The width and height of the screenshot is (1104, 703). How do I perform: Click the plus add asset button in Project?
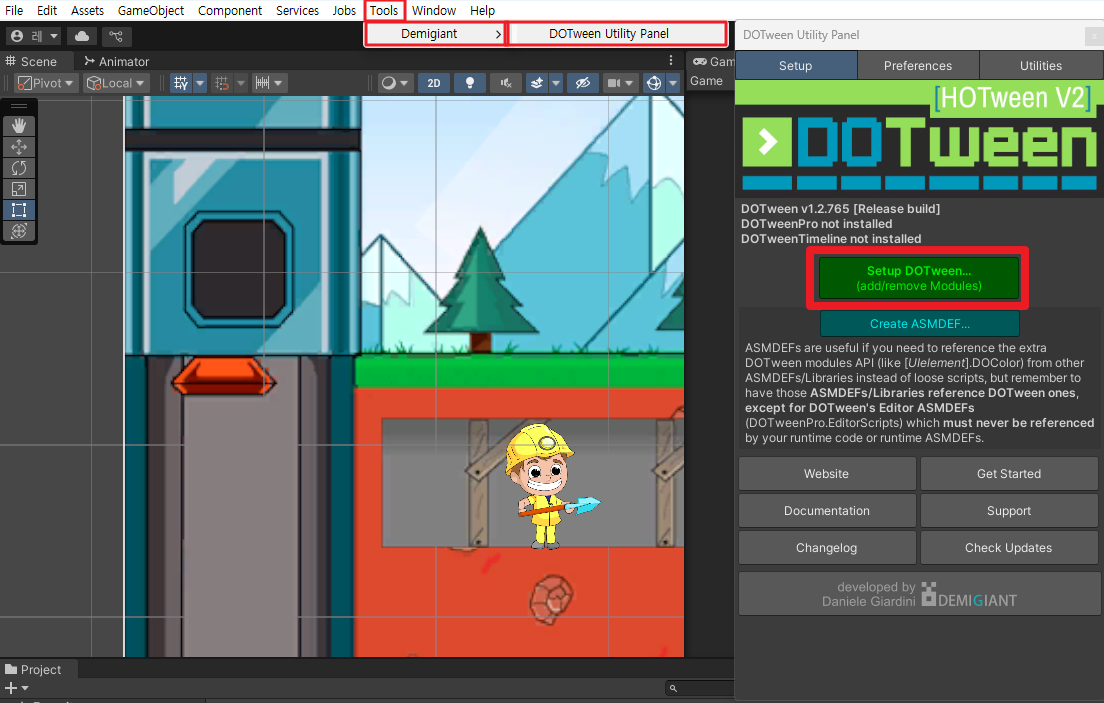(11, 688)
